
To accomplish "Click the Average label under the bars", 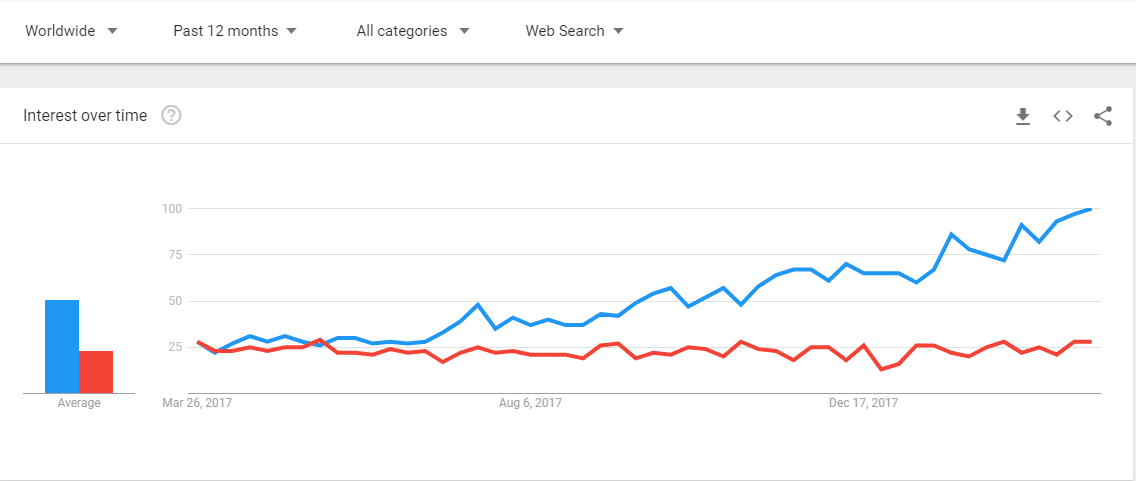I will [79, 404].
